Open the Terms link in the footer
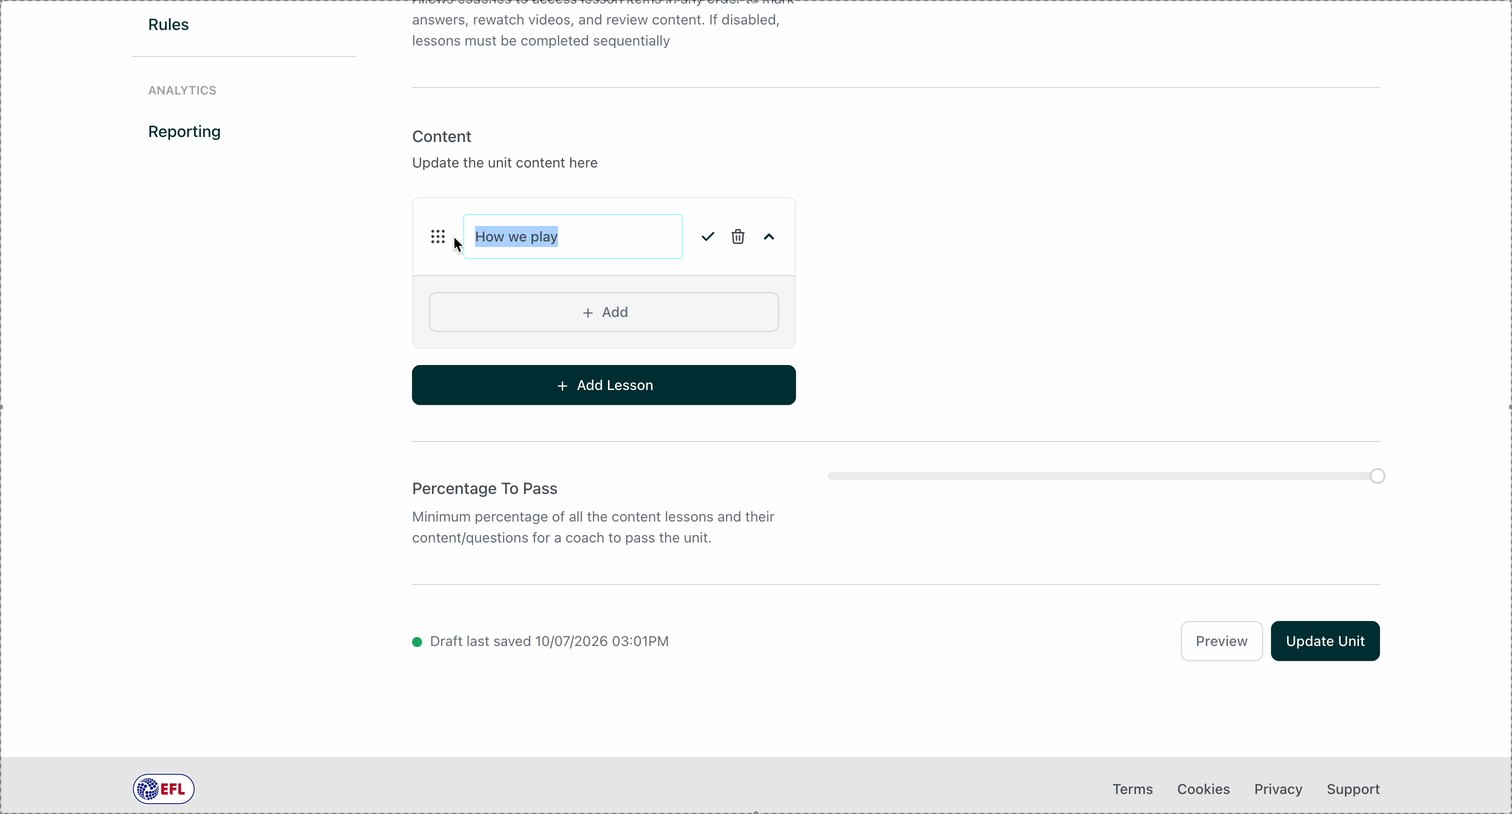Image resolution: width=1512 pixels, height=814 pixels. click(x=1133, y=789)
